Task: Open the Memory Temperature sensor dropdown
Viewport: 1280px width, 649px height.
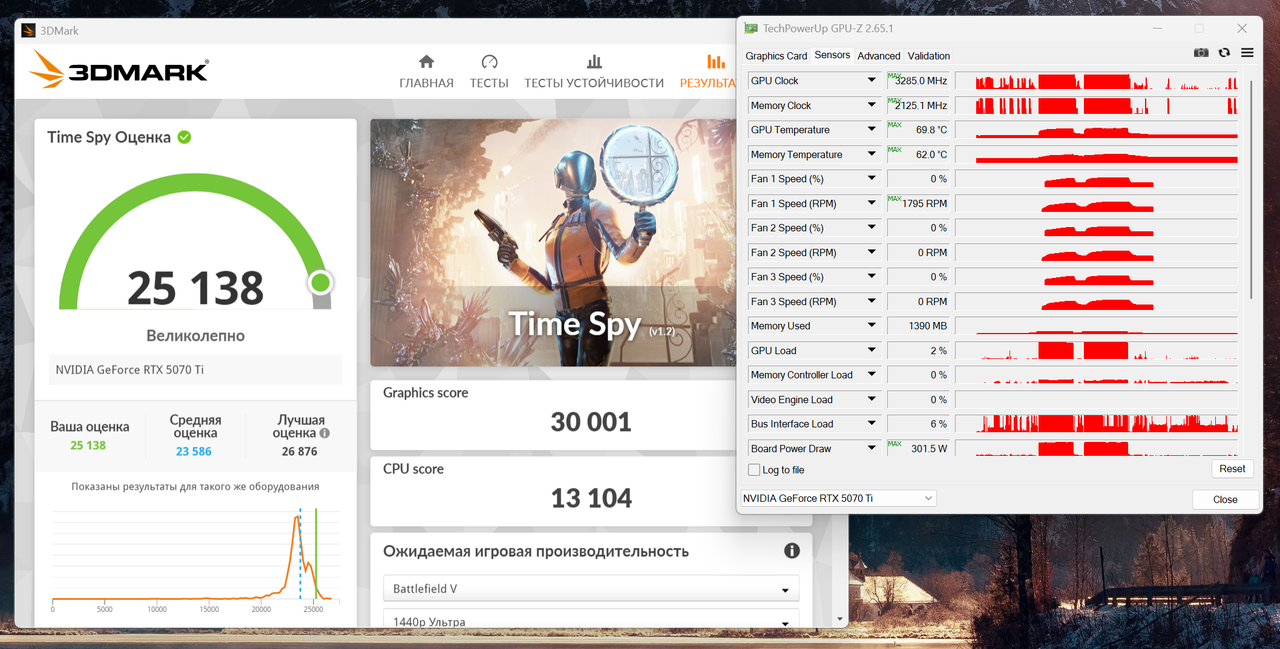Action: click(x=871, y=154)
